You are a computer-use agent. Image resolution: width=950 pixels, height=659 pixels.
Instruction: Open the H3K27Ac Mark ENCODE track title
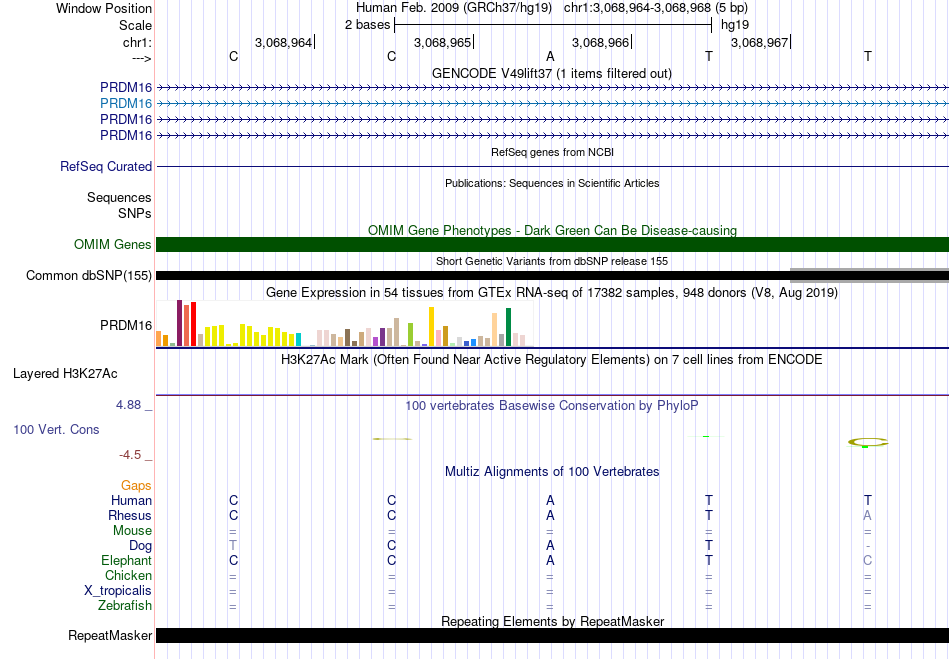tap(551, 360)
